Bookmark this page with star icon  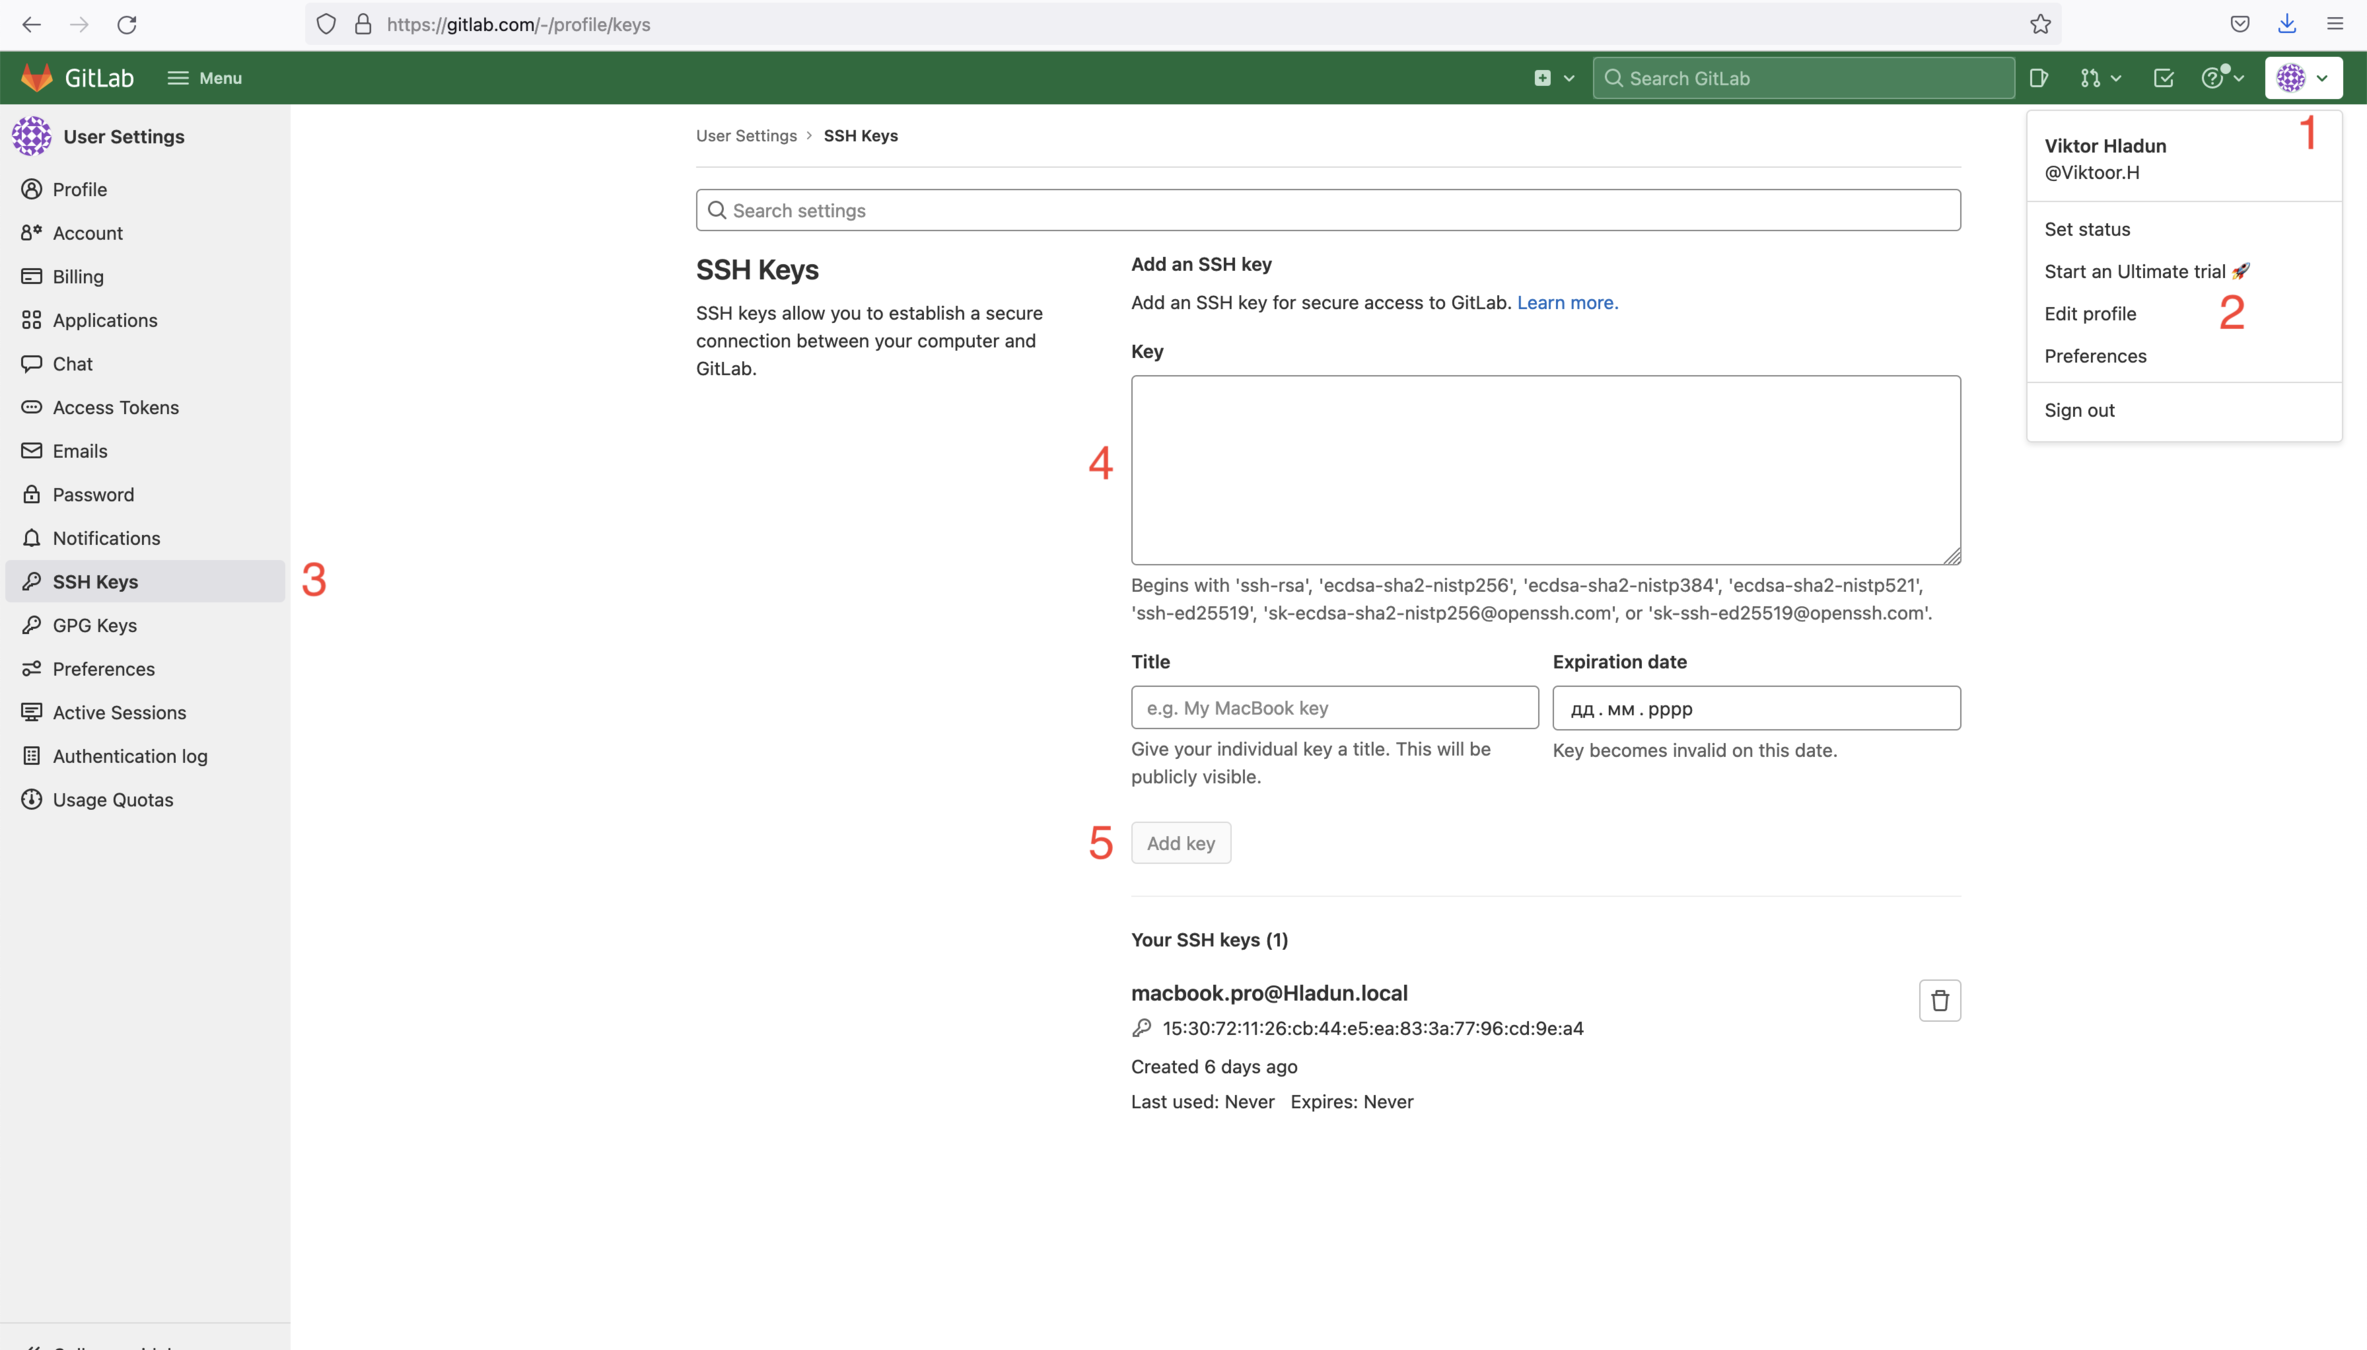(x=2040, y=24)
